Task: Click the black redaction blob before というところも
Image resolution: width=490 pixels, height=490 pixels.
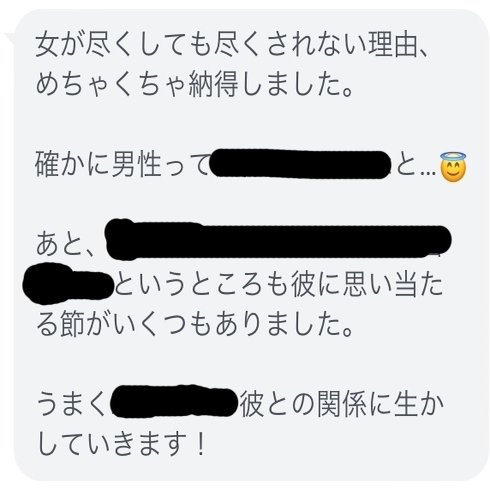Action: (x=68, y=284)
